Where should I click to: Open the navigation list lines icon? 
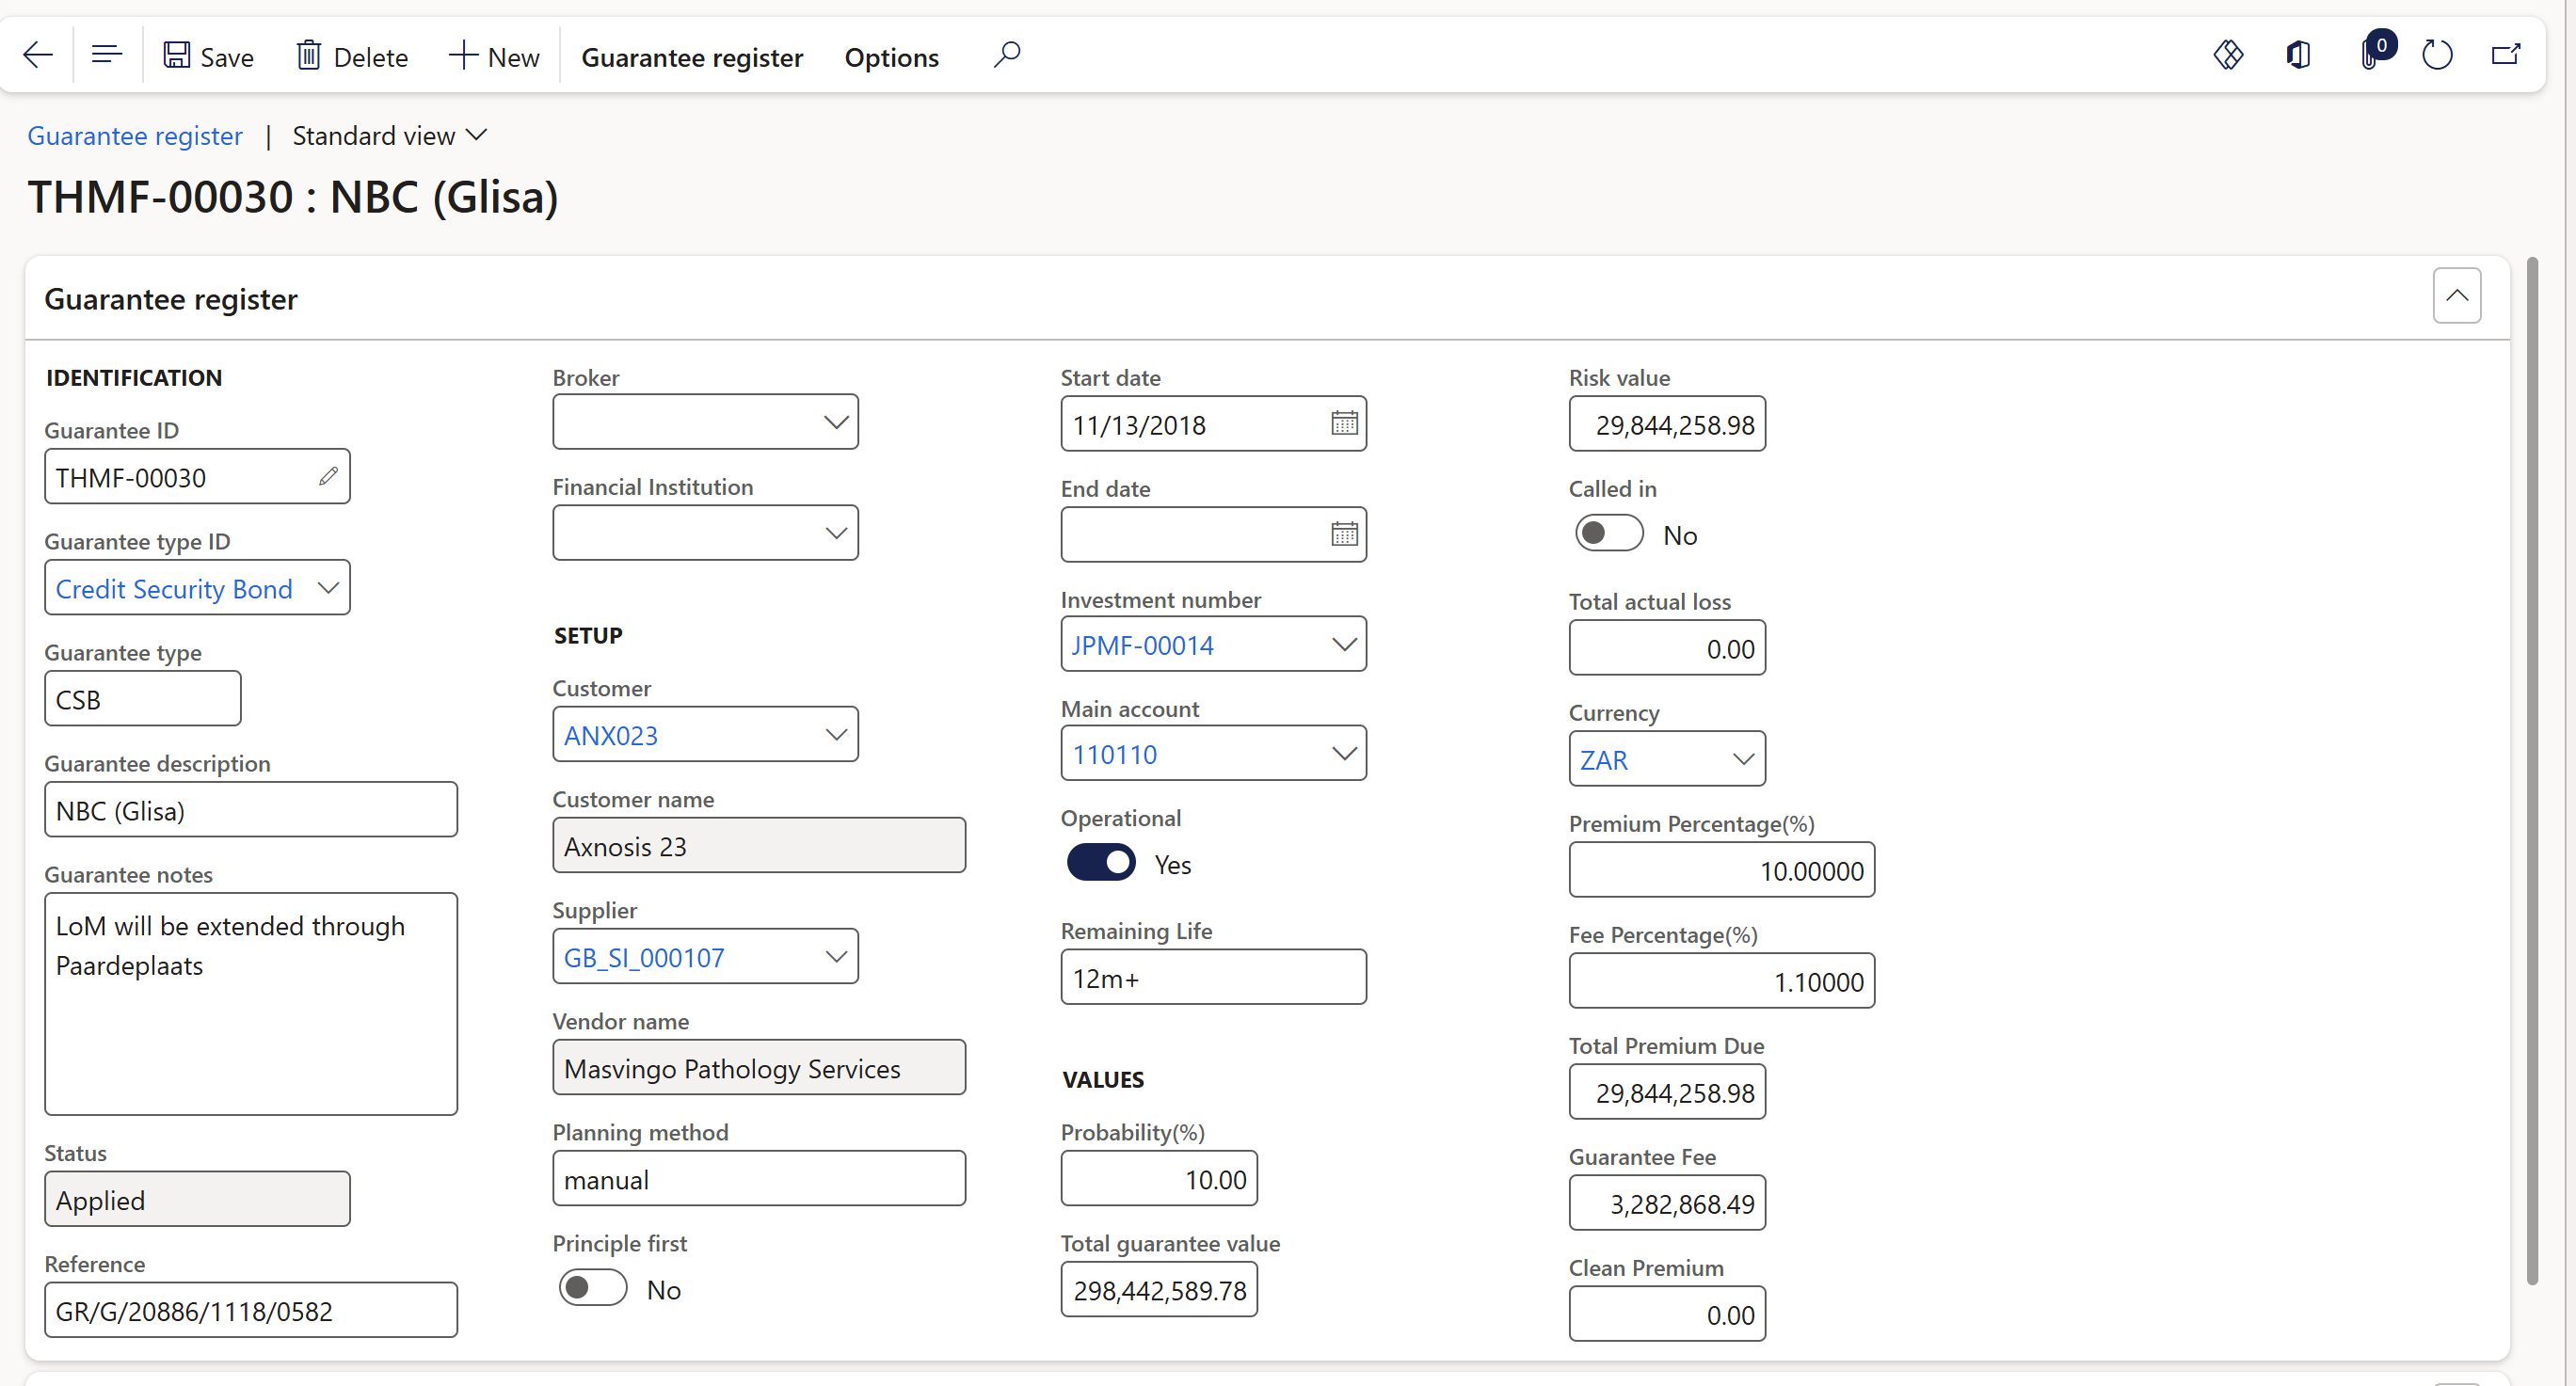(106, 55)
